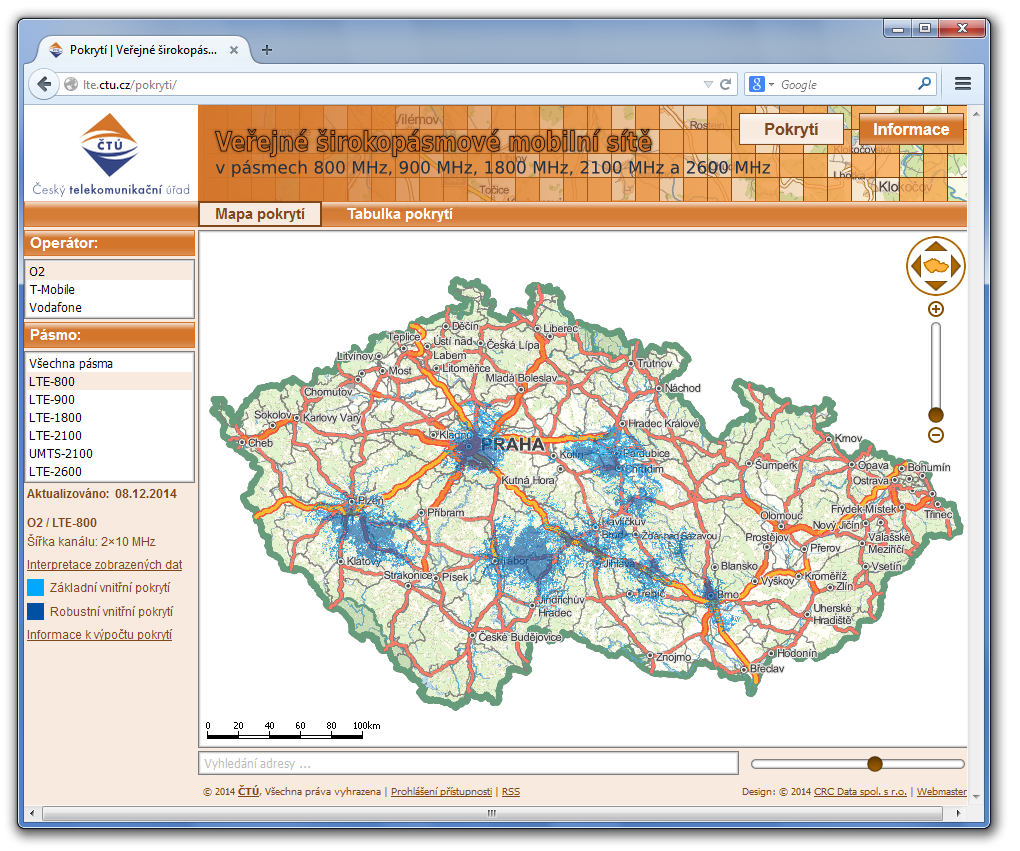Switch to Mapa pokrytí tab
Image resolution: width=1020 pixels, height=851 pixels.
pos(260,214)
